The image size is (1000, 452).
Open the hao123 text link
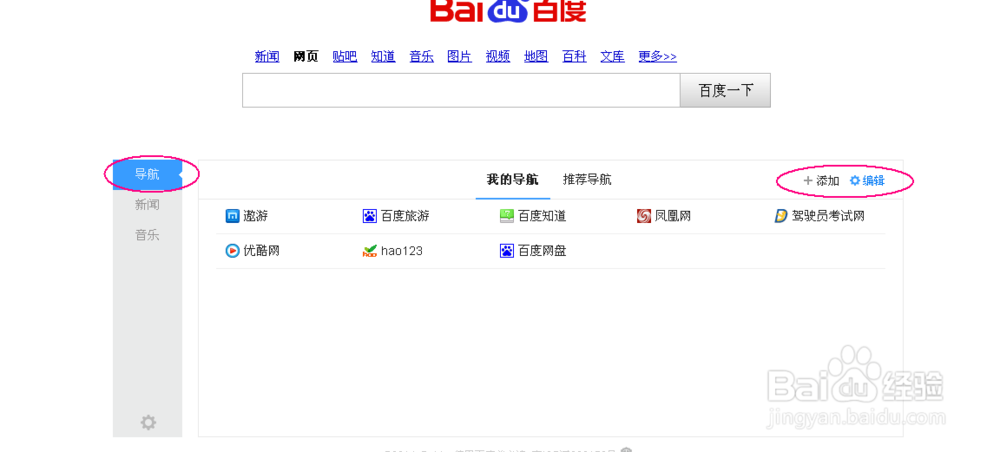click(402, 251)
